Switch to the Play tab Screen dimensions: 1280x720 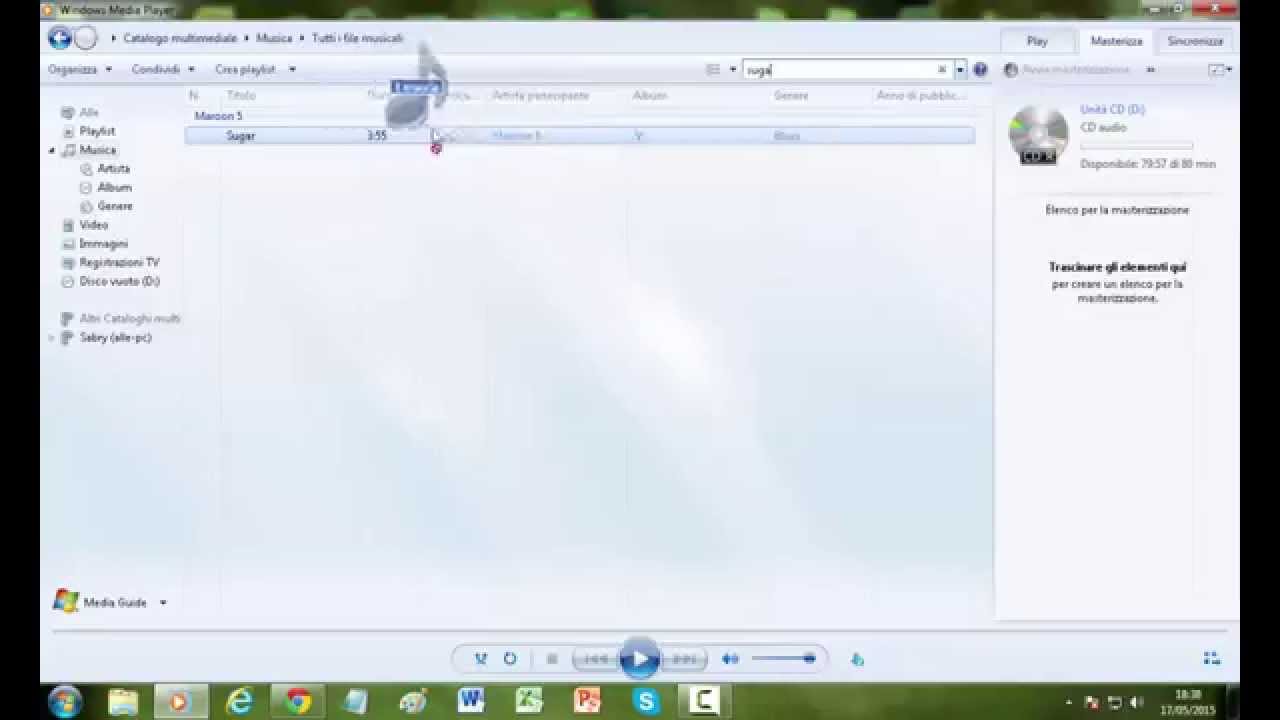coord(1037,41)
